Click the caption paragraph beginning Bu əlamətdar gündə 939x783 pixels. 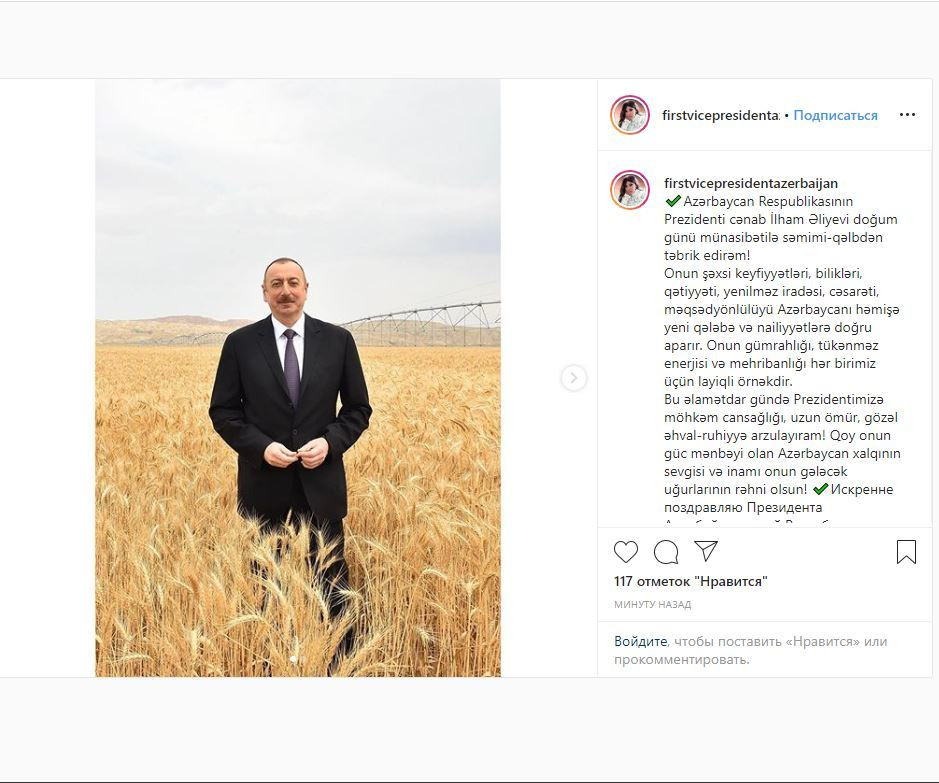(x=782, y=444)
